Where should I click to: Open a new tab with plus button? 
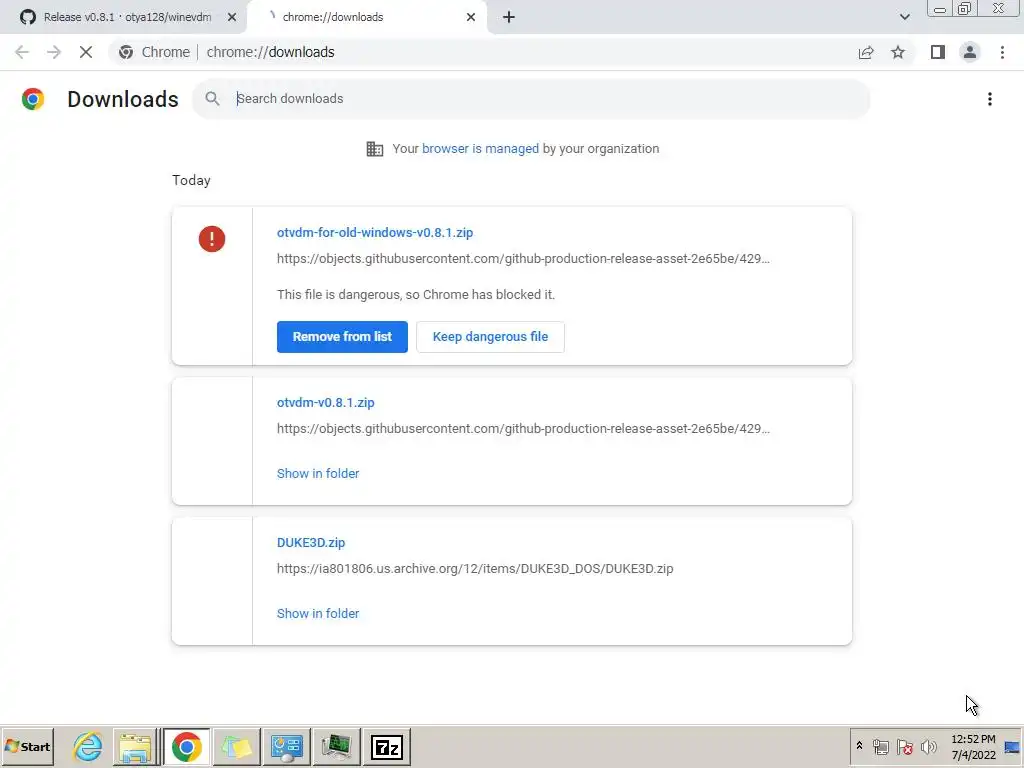(509, 17)
